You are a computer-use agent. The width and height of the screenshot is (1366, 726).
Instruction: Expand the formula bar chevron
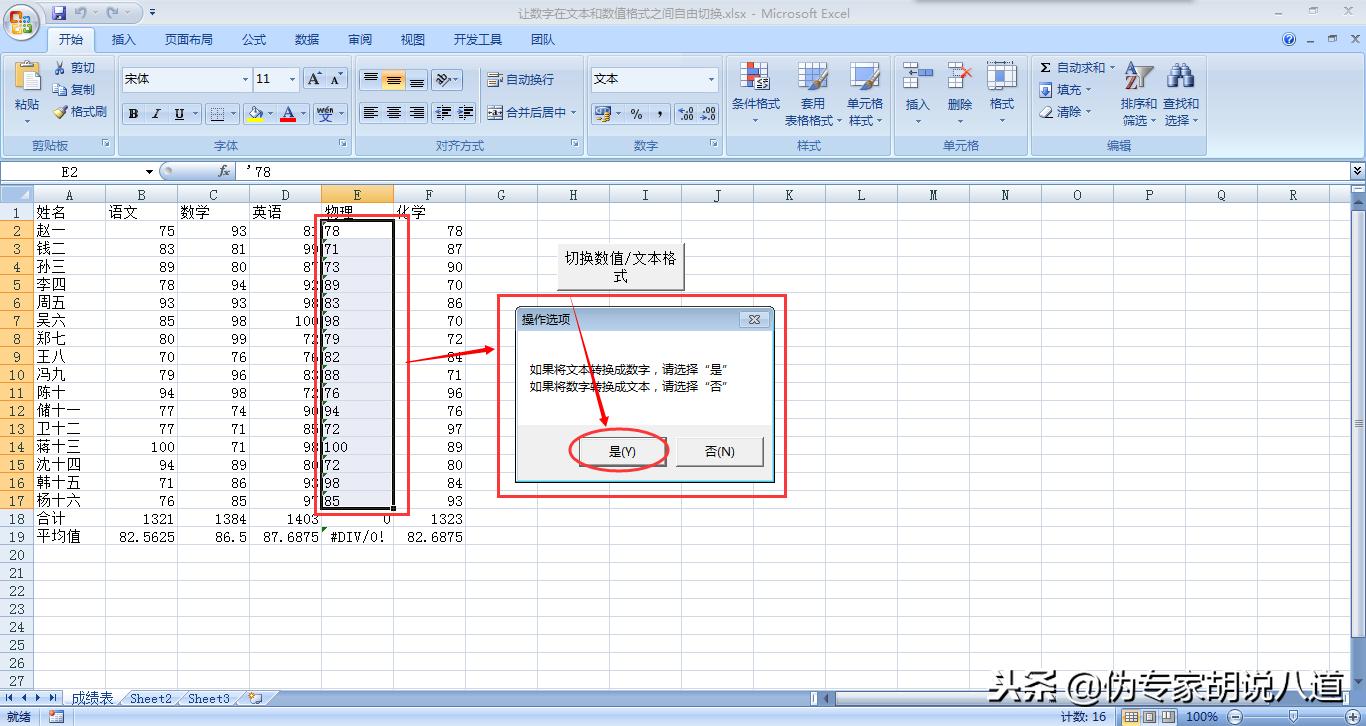point(1357,172)
